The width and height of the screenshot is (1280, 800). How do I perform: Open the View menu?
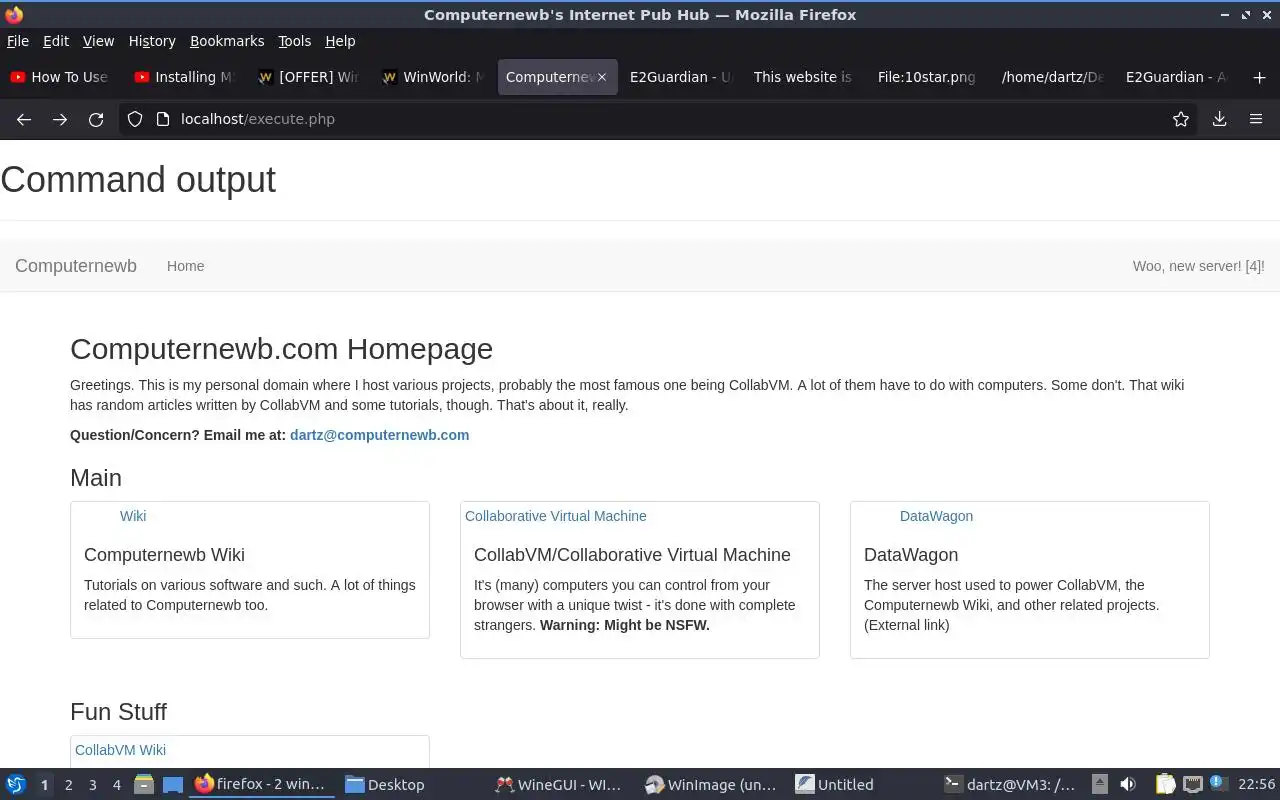[x=98, y=41]
